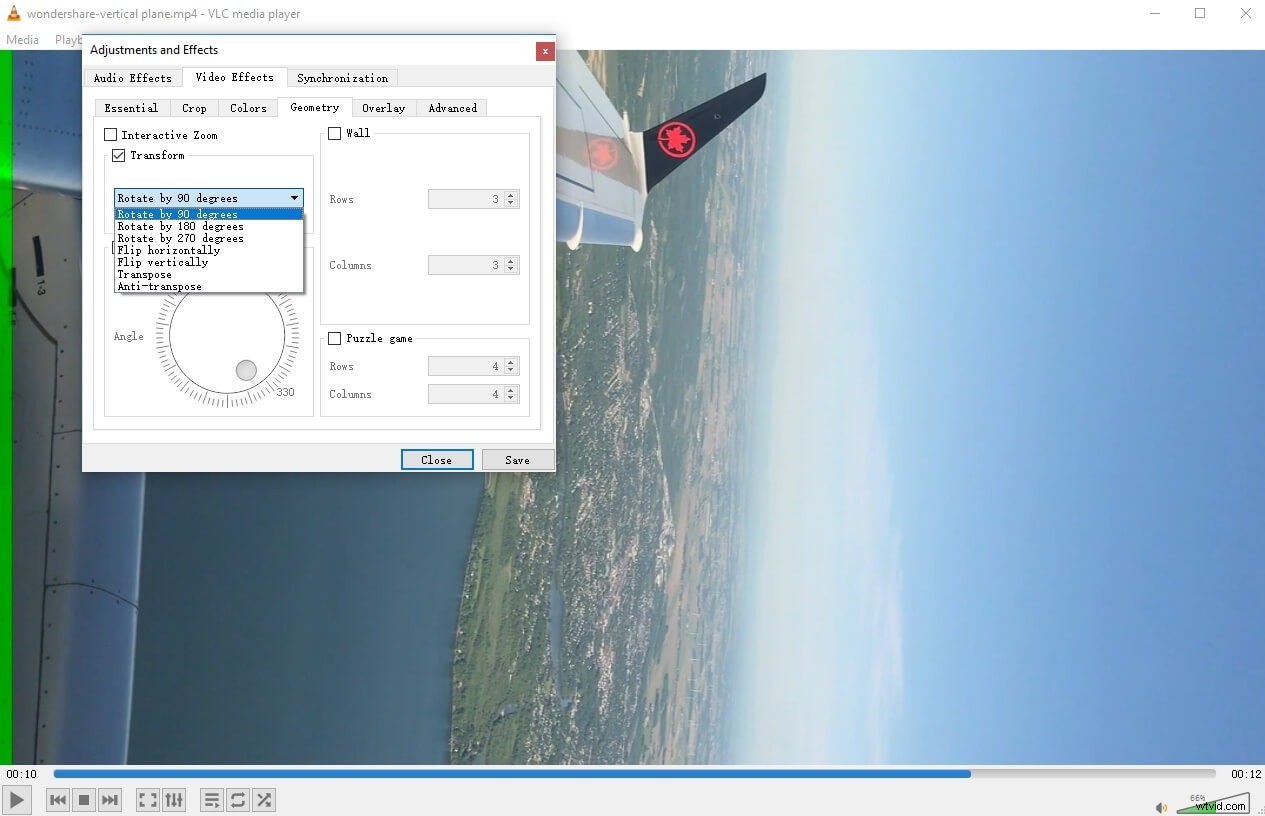The width and height of the screenshot is (1265, 816).
Task: Jump back to the previous media item
Action: 57,799
